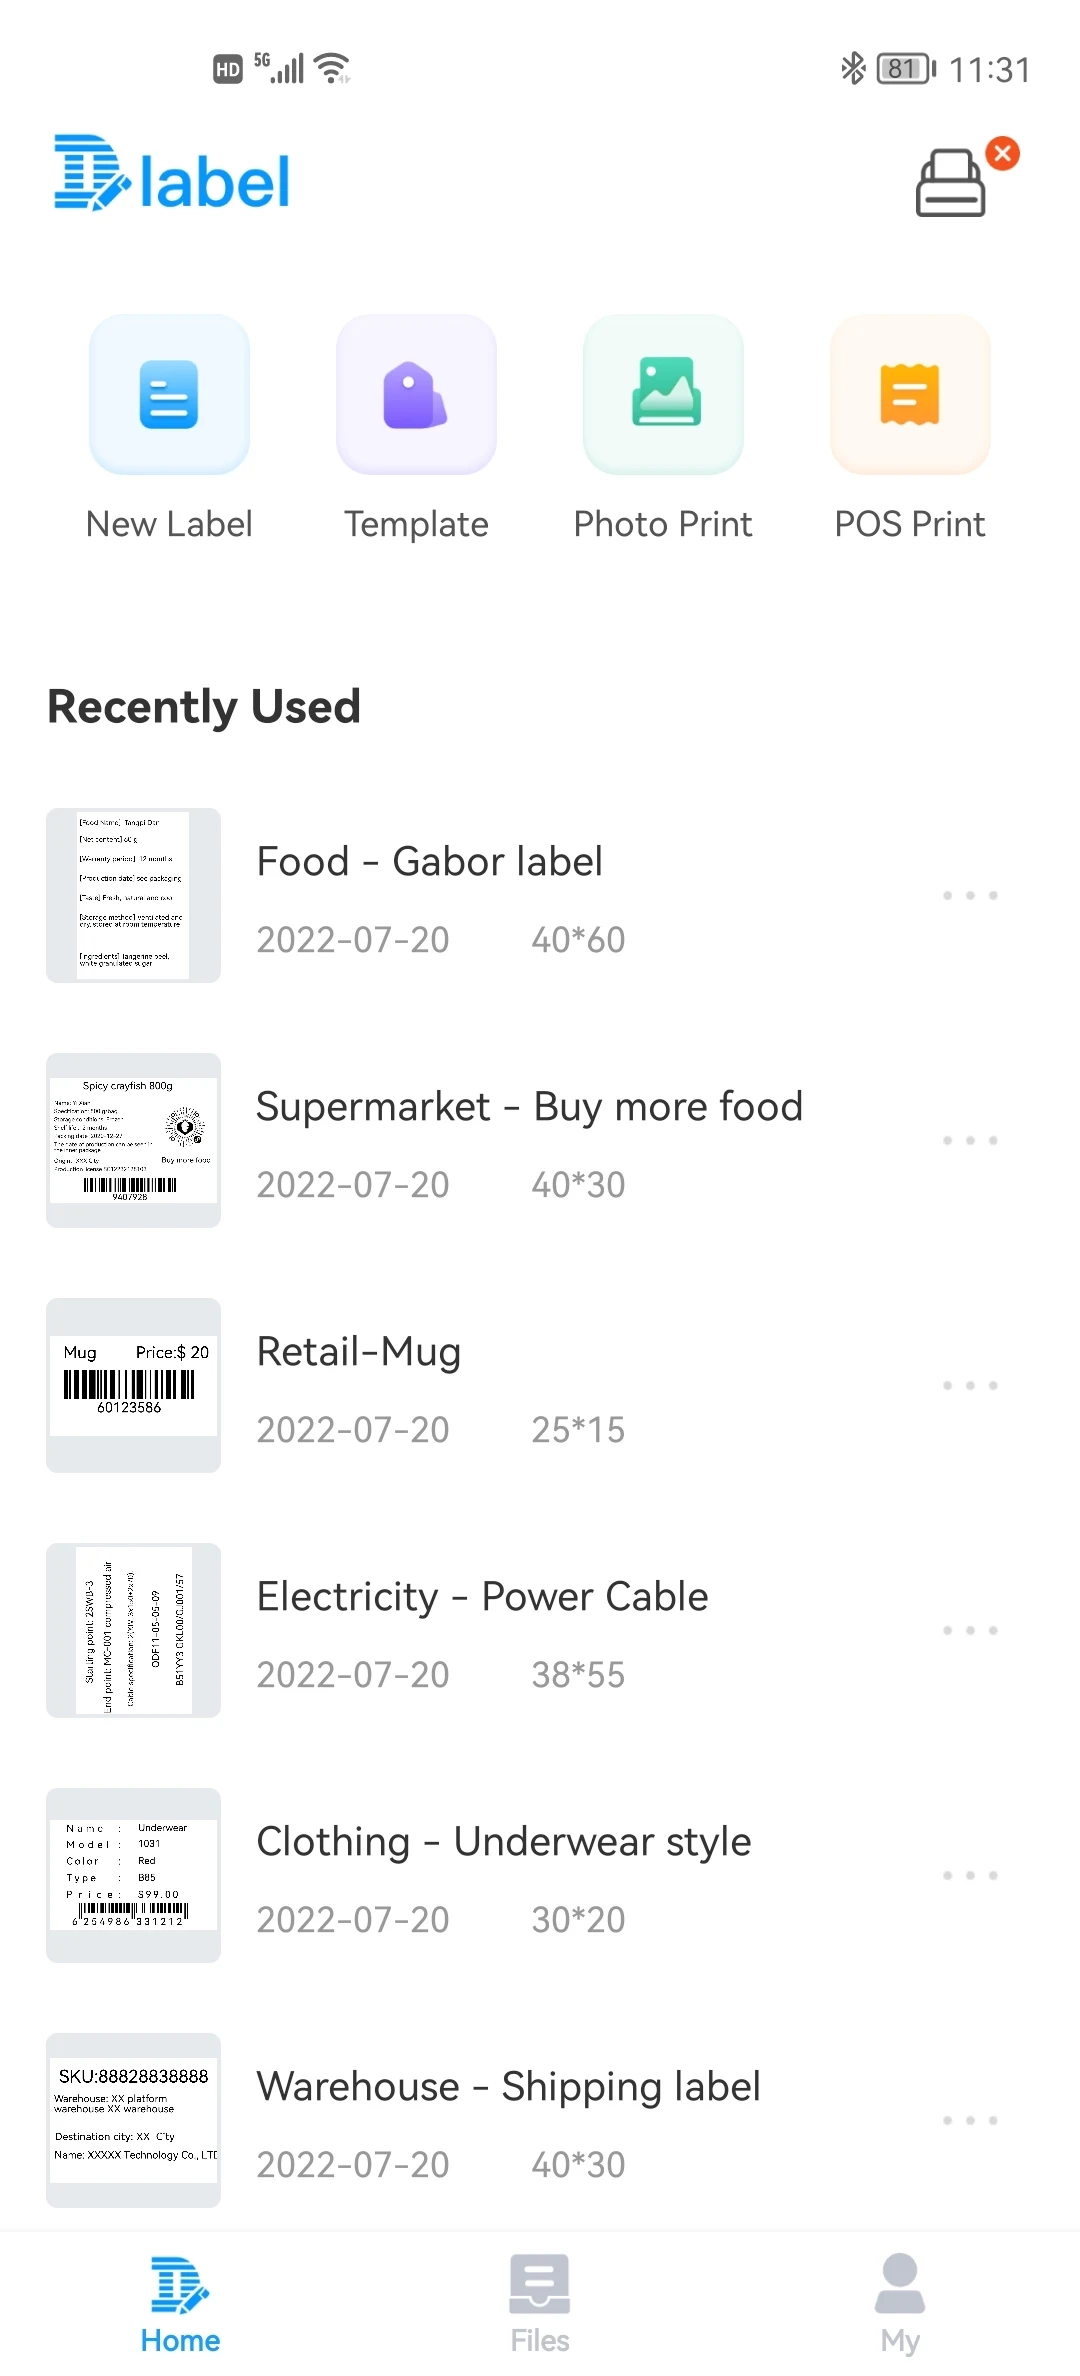This screenshot has width=1080, height=2376.
Task: Open the Clothing - Underwear style label
Action: pyautogui.click(x=503, y=1843)
